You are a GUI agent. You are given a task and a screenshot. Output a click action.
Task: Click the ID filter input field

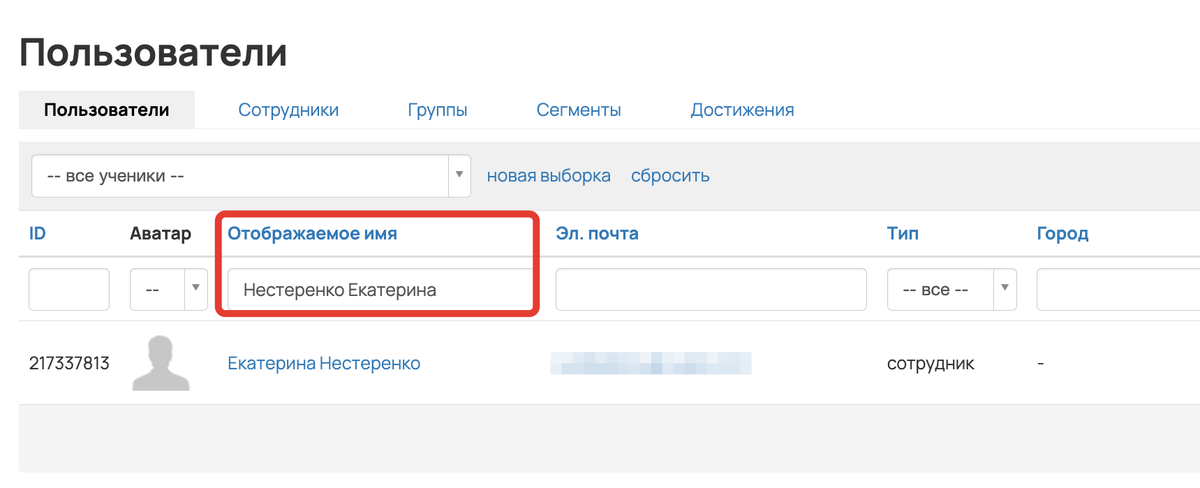click(69, 290)
